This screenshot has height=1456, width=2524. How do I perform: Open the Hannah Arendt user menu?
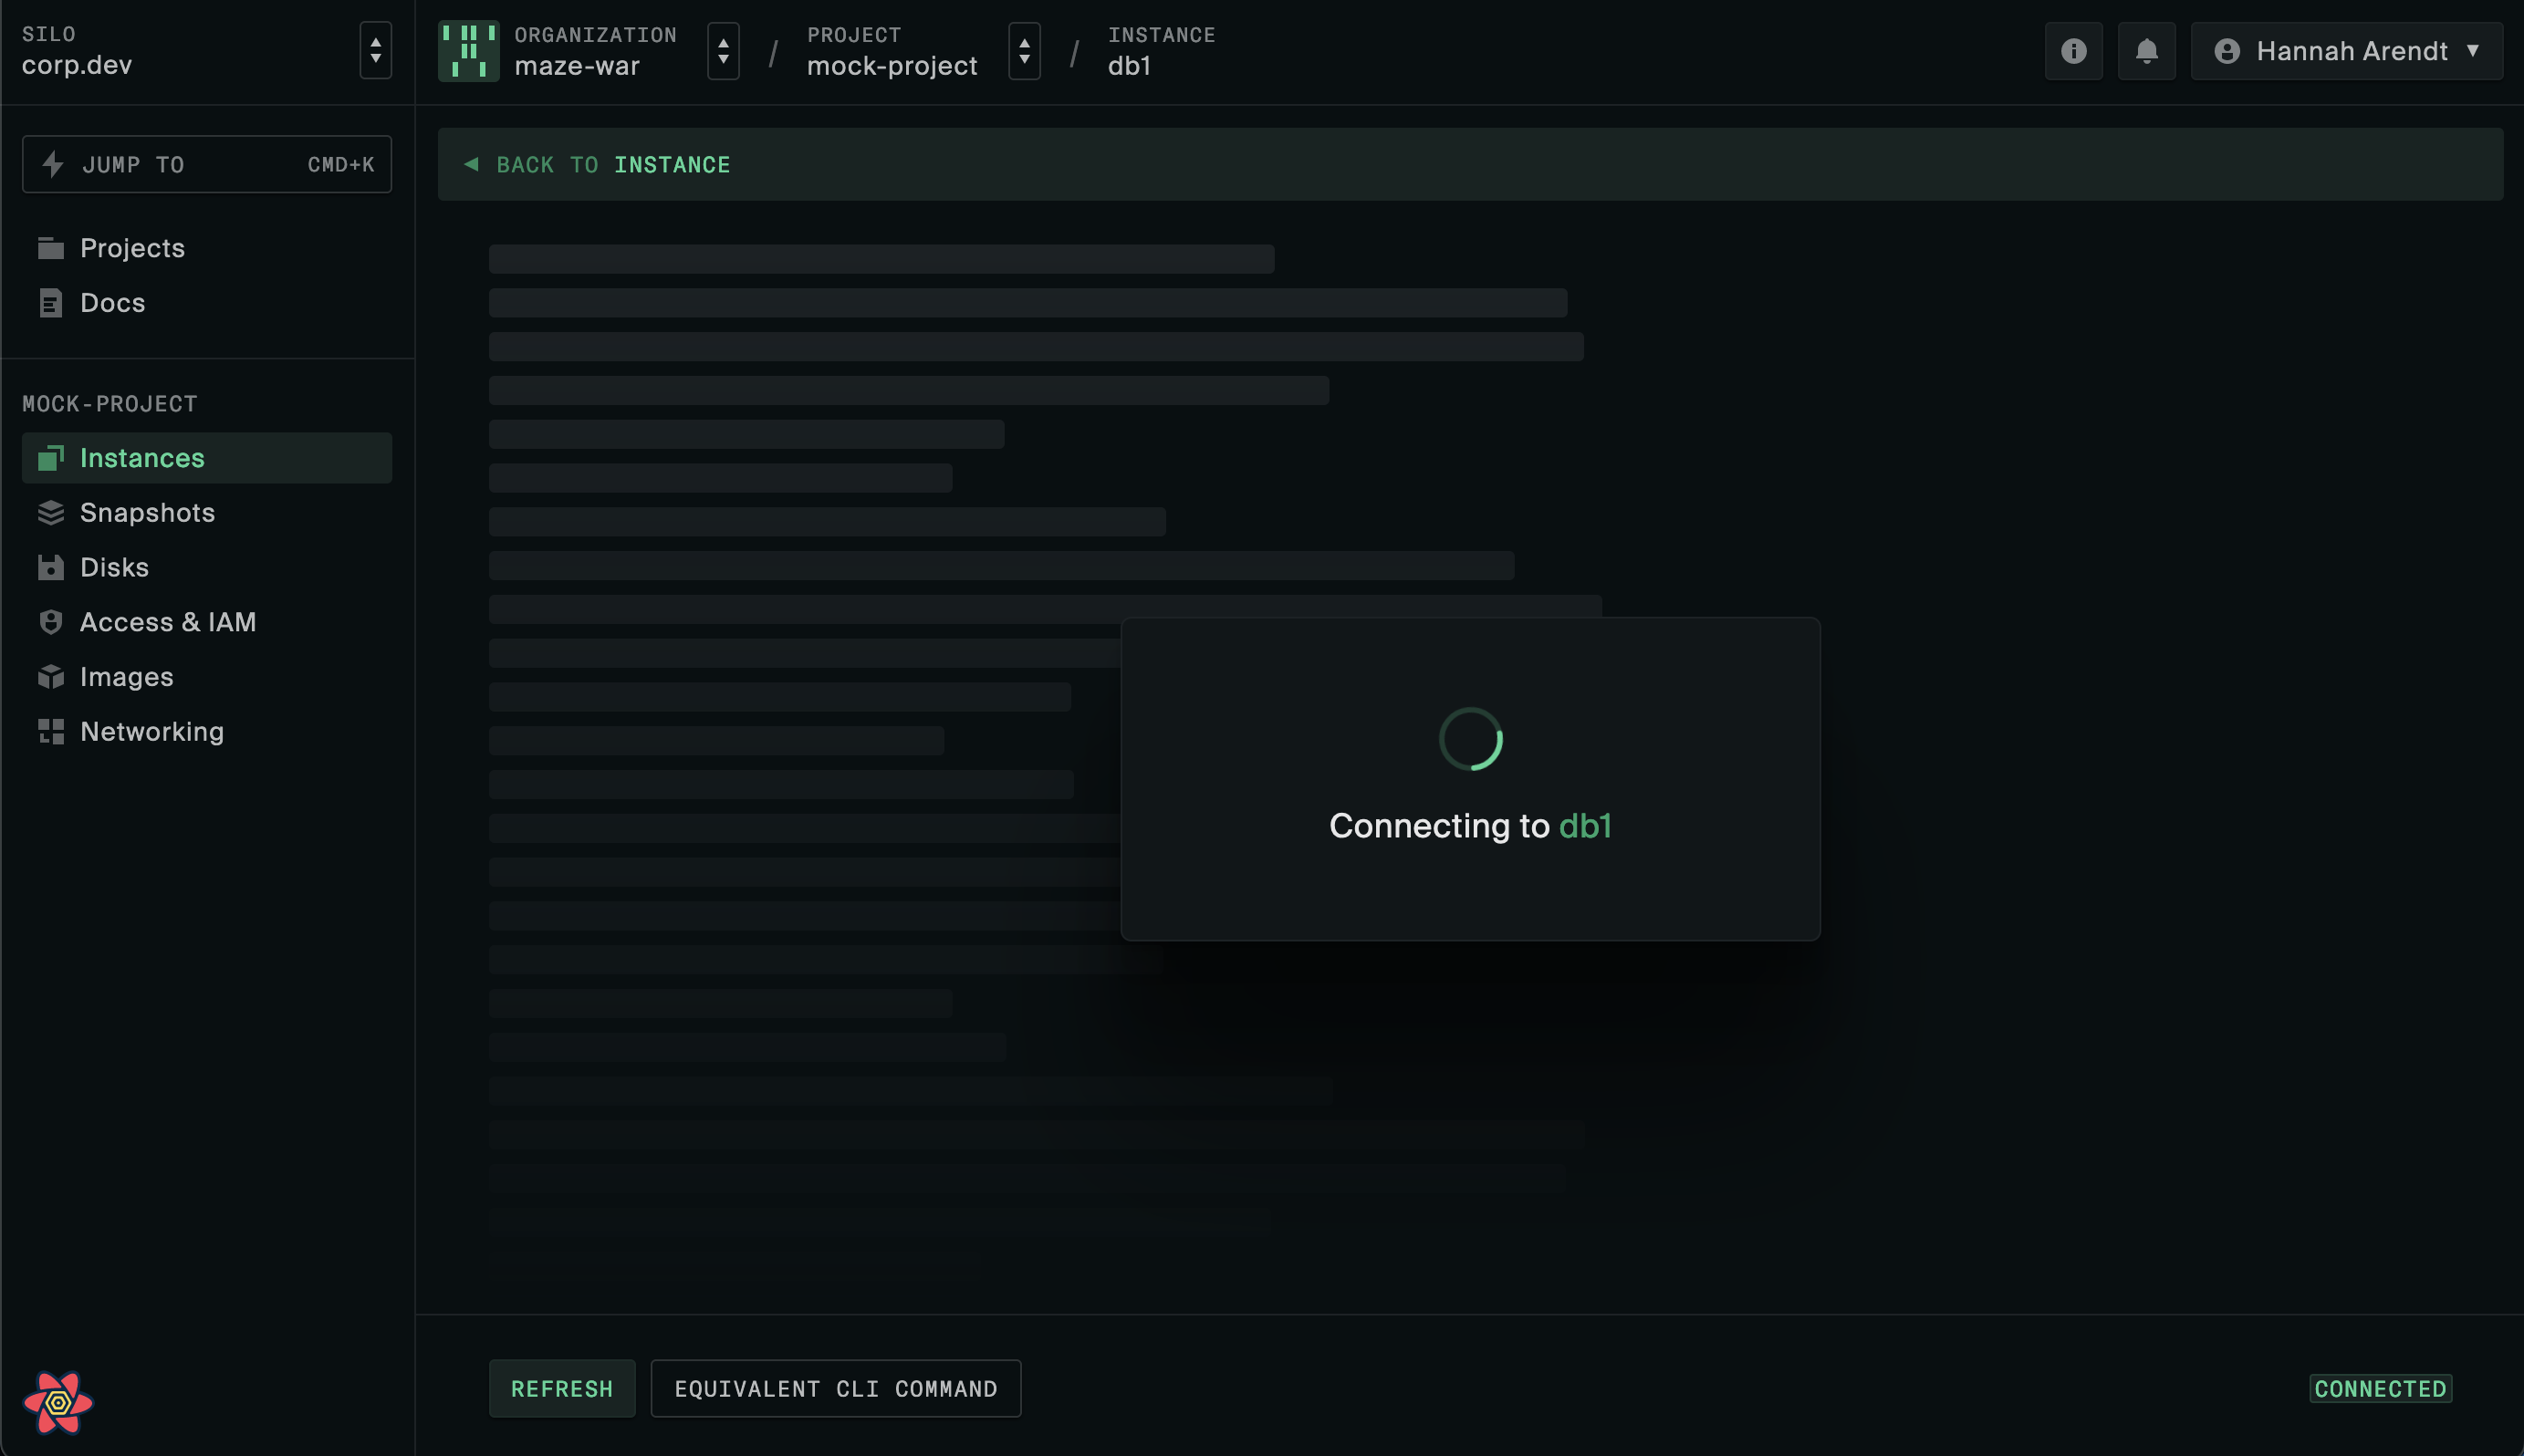click(x=2346, y=51)
